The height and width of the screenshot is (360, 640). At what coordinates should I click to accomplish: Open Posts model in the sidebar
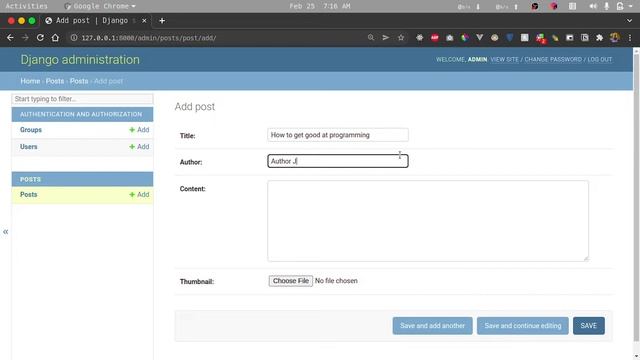(x=29, y=195)
